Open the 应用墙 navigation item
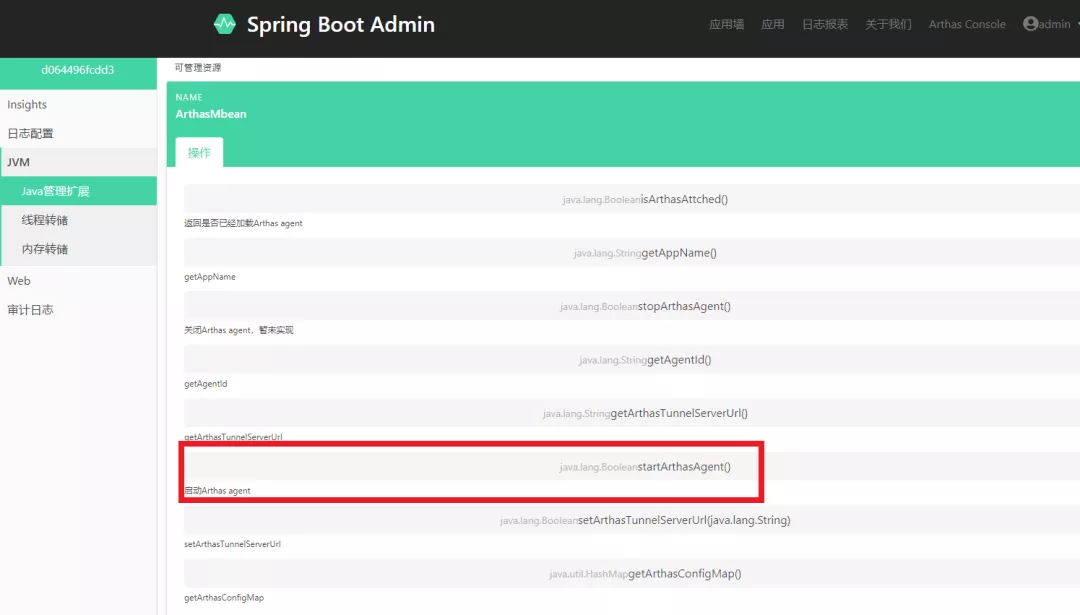Viewport: 1080px width, 615px height. point(726,25)
